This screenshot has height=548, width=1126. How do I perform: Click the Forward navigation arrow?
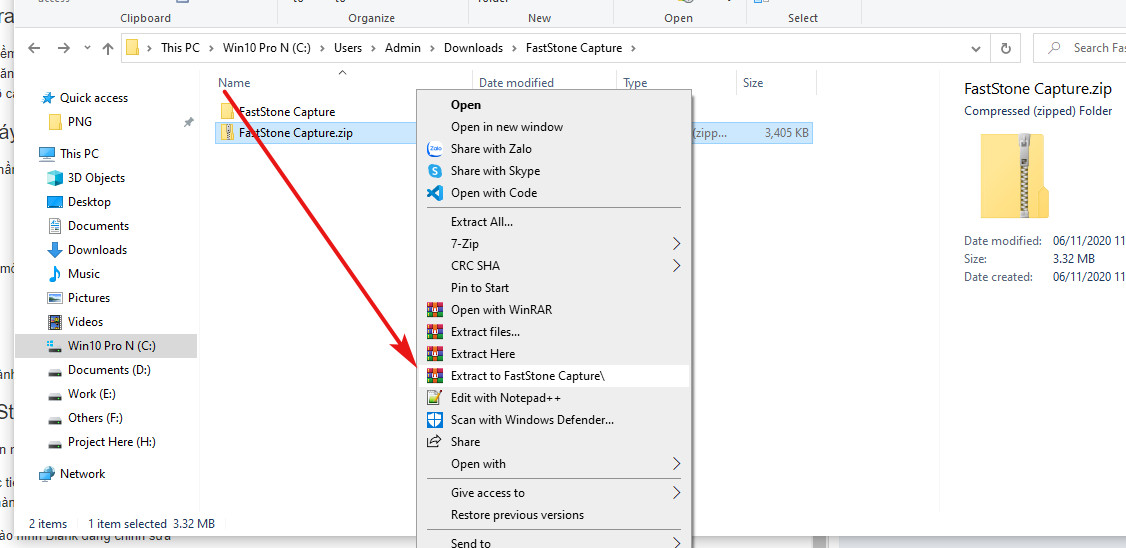click(63, 48)
